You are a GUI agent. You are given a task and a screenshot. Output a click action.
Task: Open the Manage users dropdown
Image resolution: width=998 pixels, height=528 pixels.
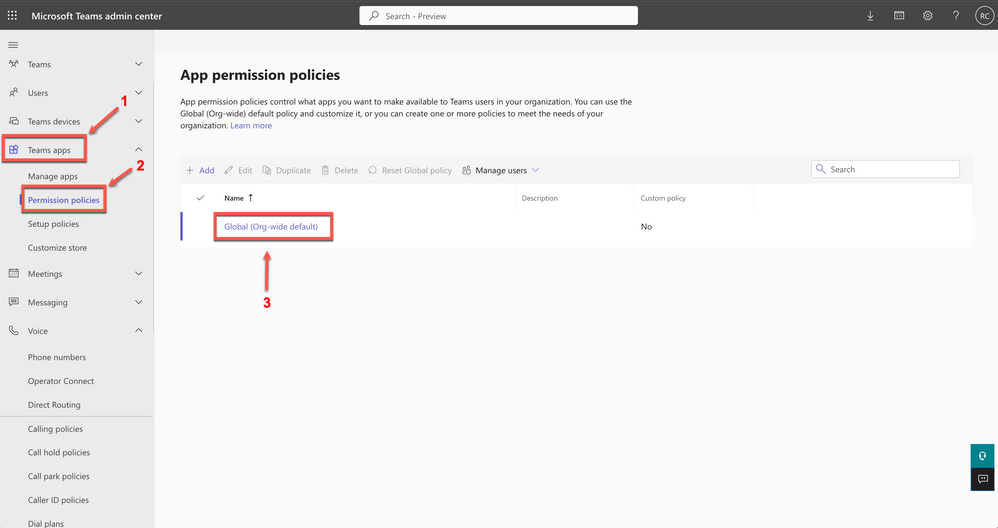click(x=501, y=170)
